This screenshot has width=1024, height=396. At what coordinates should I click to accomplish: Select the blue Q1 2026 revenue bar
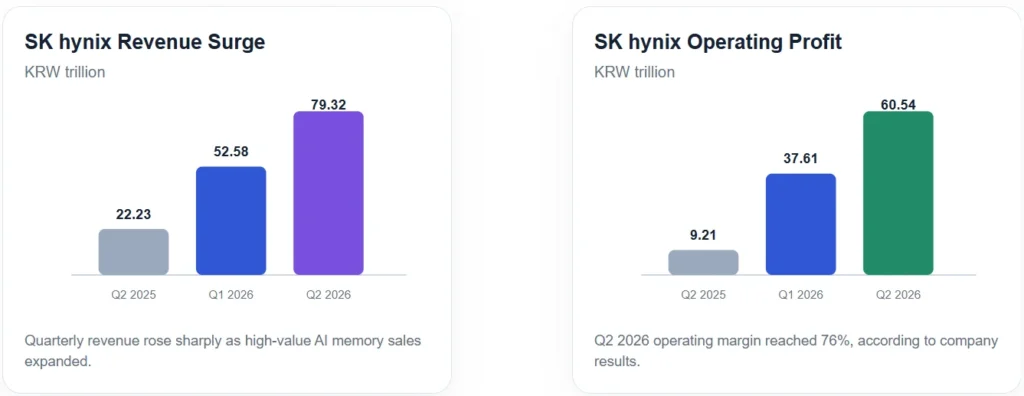coord(231,220)
